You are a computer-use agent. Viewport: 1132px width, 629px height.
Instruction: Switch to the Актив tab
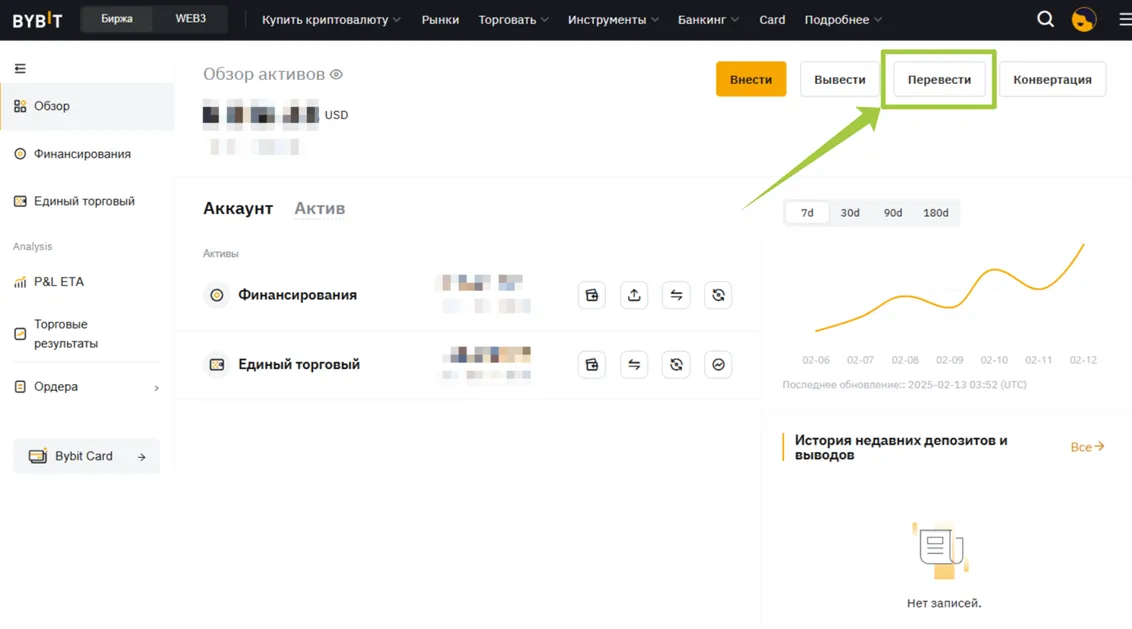(x=319, y=208)
